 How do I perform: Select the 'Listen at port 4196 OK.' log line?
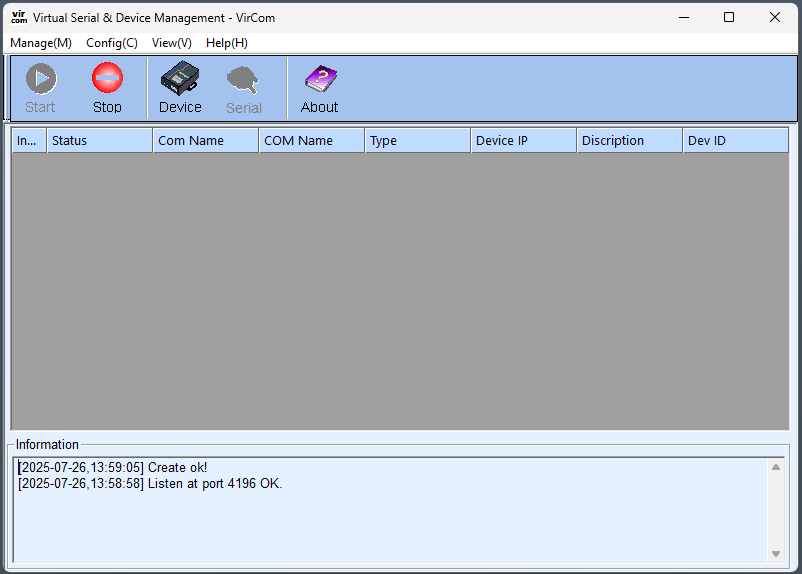pyautogui.click(x=150, y=483)
